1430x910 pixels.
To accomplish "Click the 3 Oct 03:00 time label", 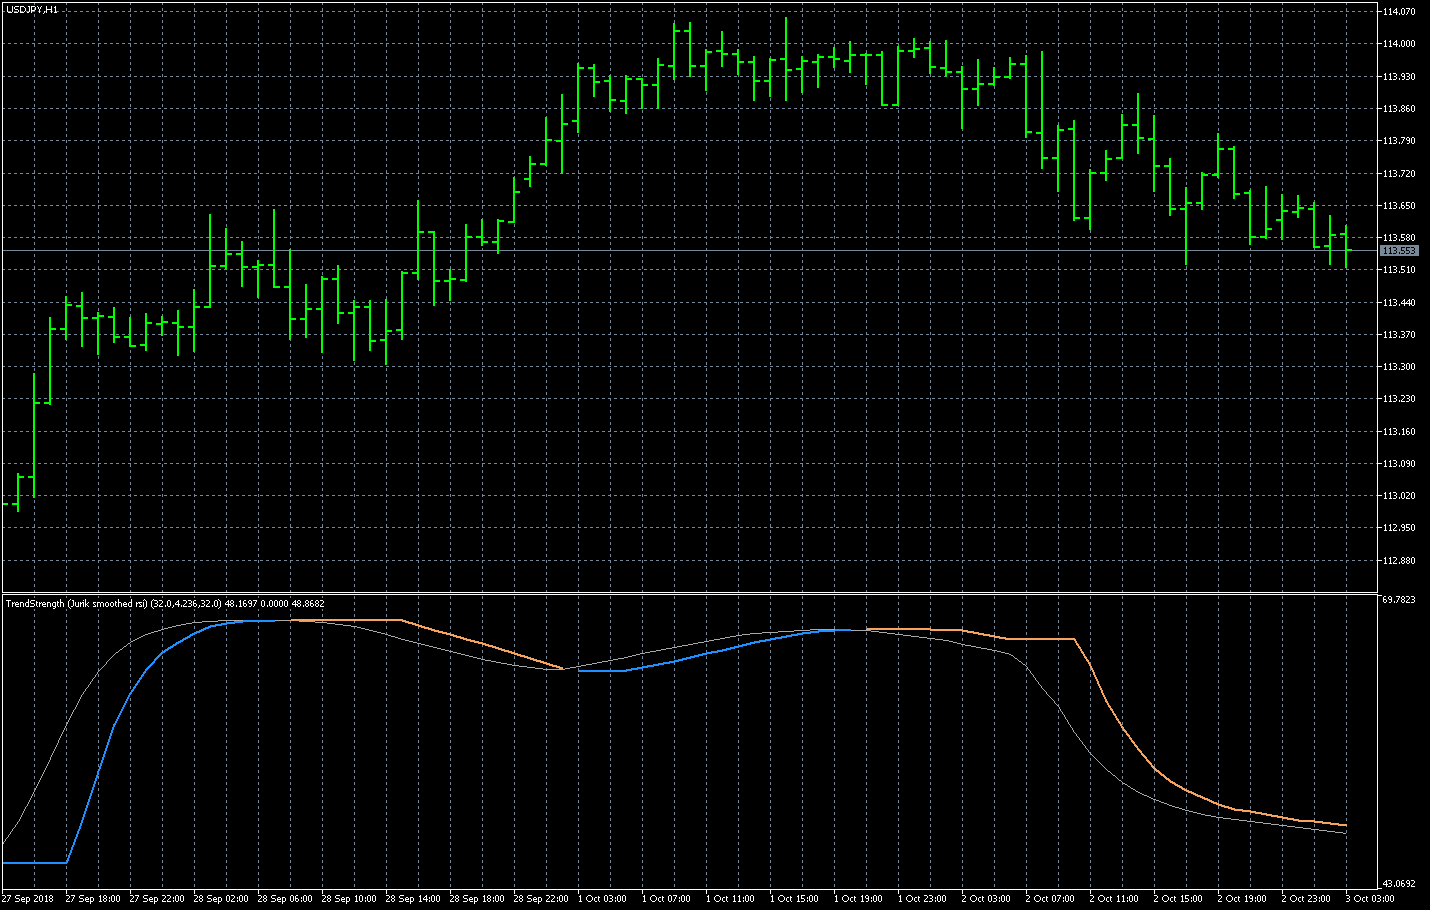I will point(1370,899).
